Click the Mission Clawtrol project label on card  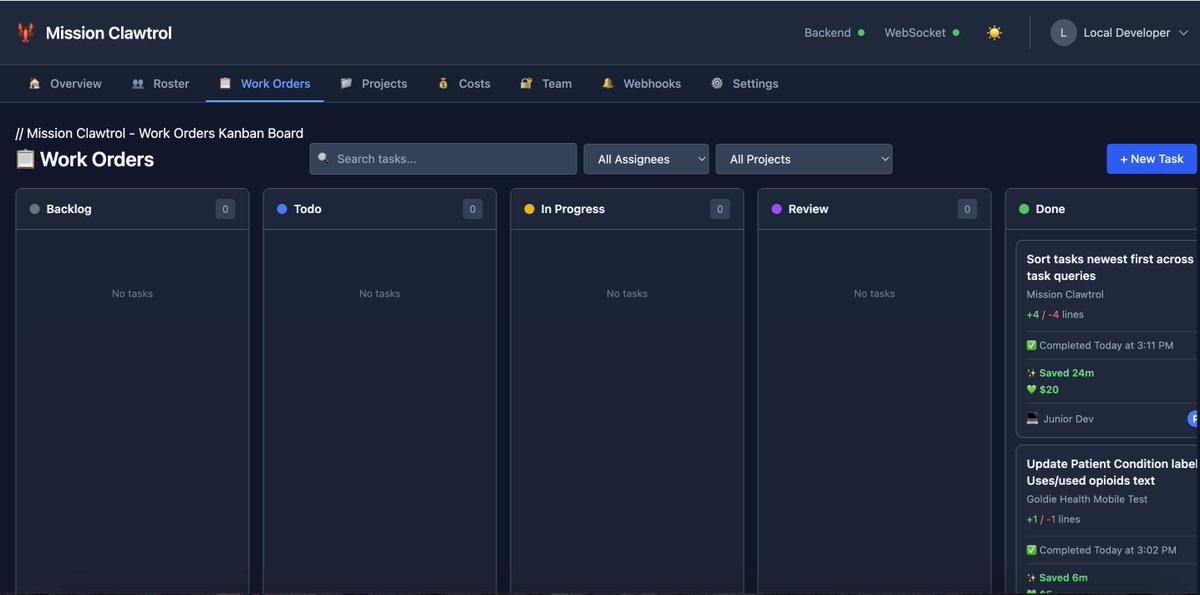pos(1065,295)
